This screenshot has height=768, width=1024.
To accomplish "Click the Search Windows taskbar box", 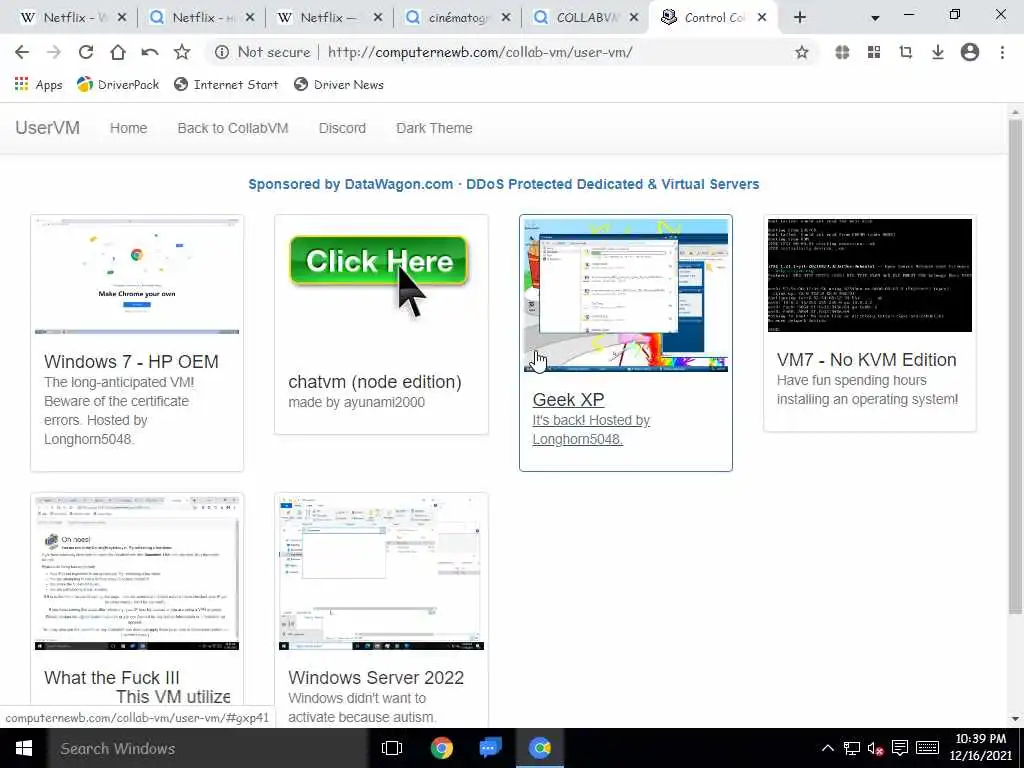I will [x=208, y=748].
